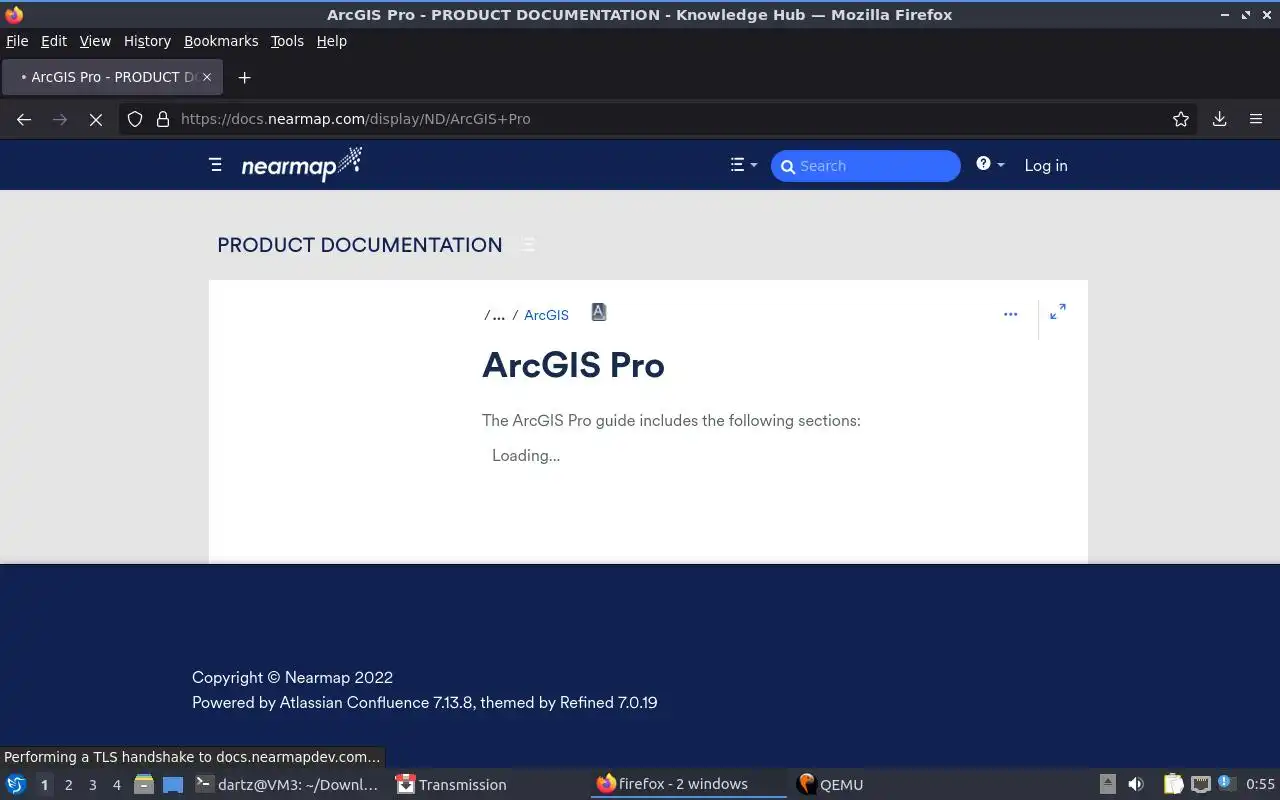The image size is (1280, 800).
Task: Open the File menu
Action: 17,41
